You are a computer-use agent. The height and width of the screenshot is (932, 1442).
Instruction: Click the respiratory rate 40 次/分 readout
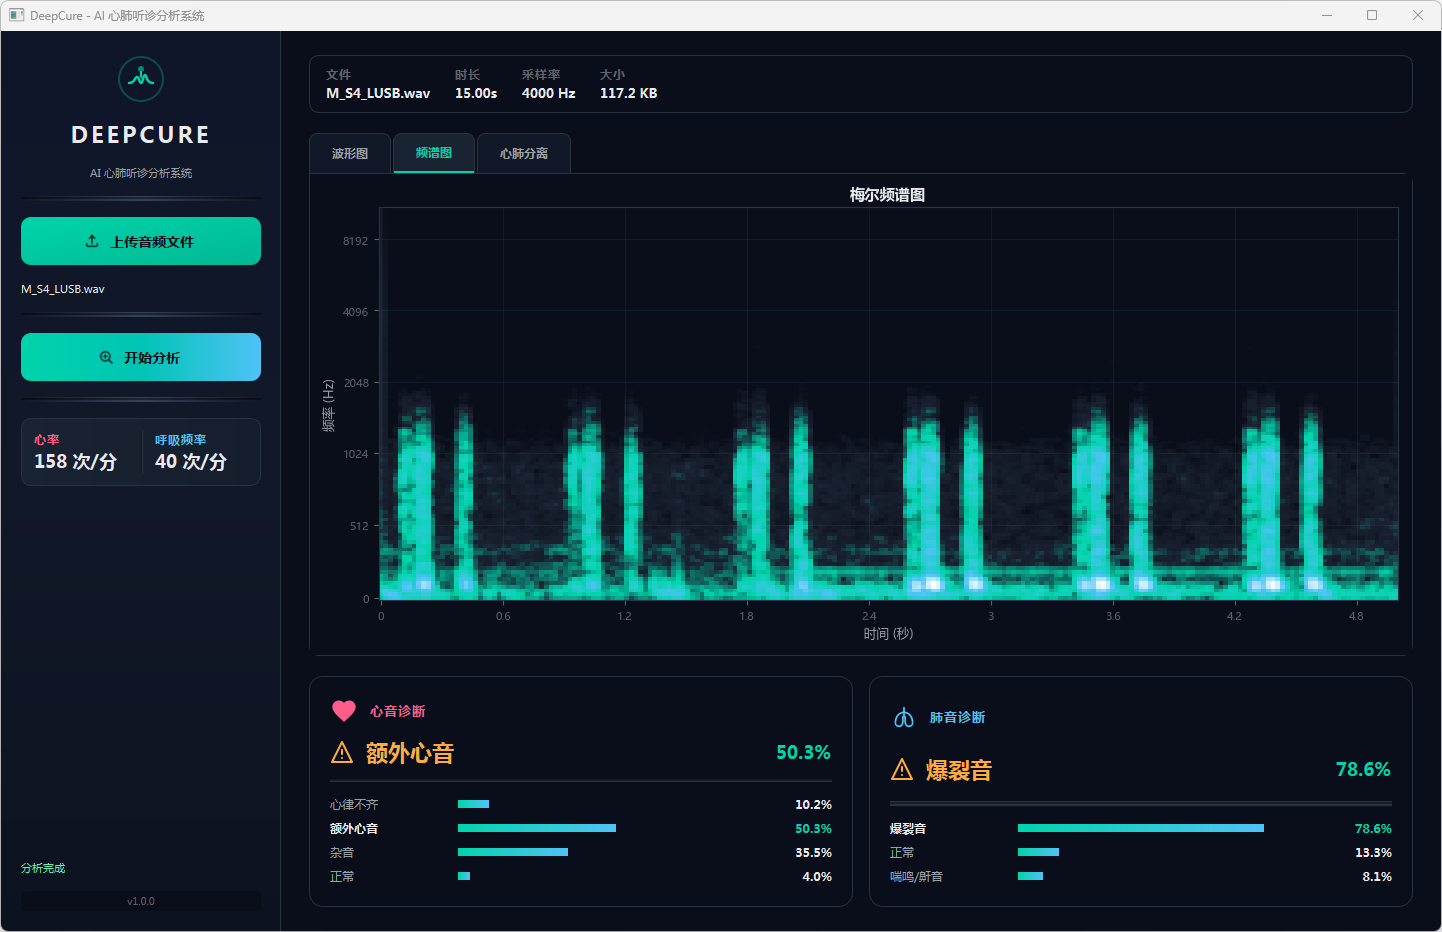(191, 461)
